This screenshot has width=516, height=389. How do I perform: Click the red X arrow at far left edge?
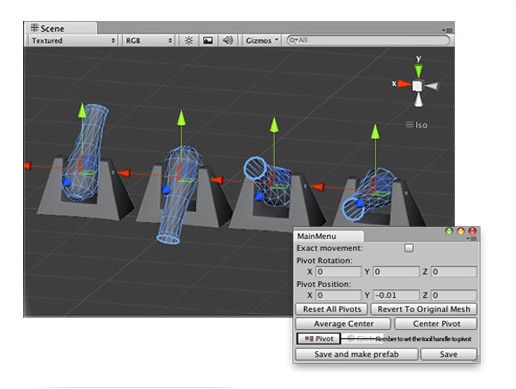(x=28, y=166)
